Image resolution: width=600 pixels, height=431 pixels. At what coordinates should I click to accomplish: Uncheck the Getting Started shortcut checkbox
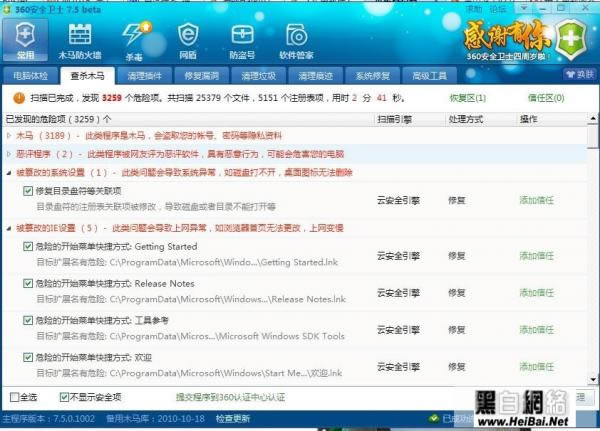[x=28, y=246]
